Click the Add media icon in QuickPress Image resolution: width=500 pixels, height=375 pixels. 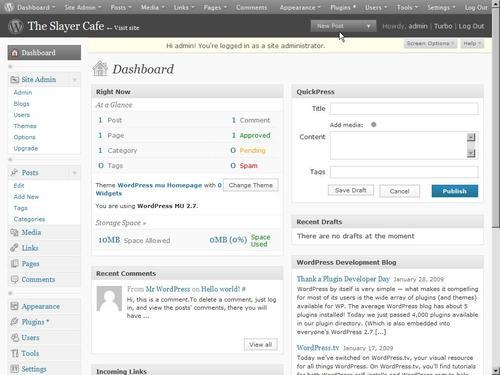[374, 125]
